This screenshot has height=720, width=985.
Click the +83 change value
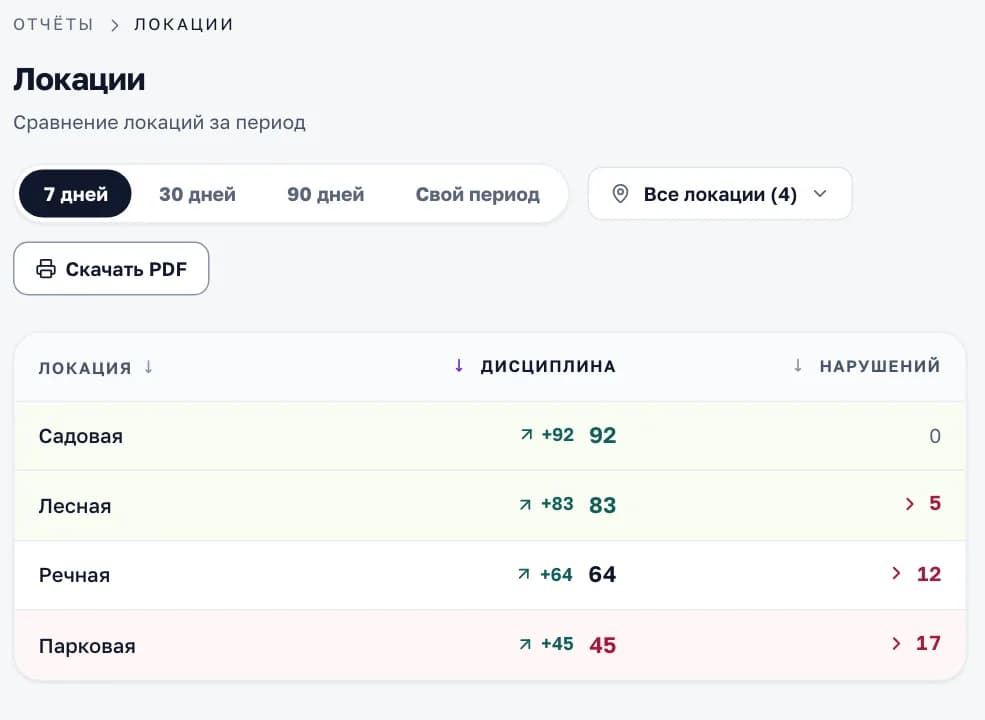click(557, 504)
